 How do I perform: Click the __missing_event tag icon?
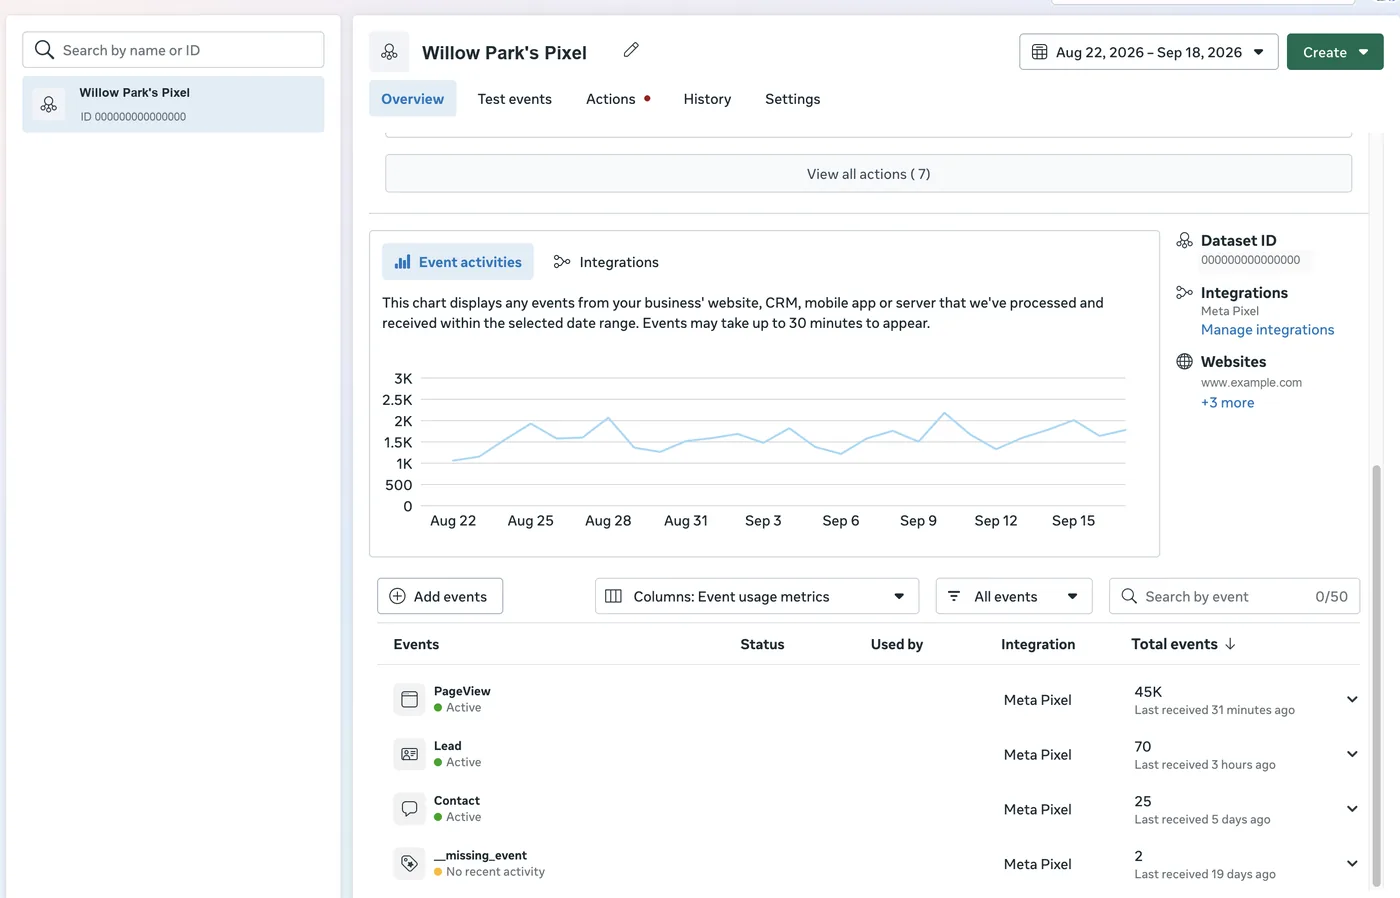point(409,864)
